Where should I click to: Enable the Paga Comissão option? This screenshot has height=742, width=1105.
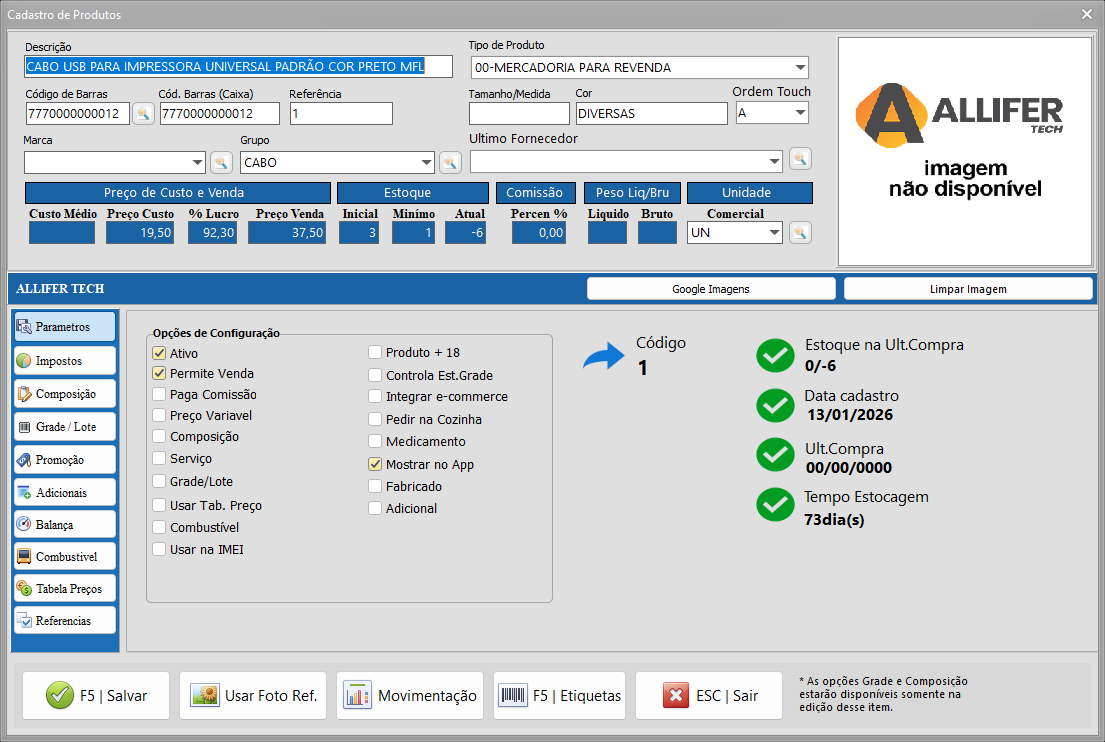pos(159,394)
